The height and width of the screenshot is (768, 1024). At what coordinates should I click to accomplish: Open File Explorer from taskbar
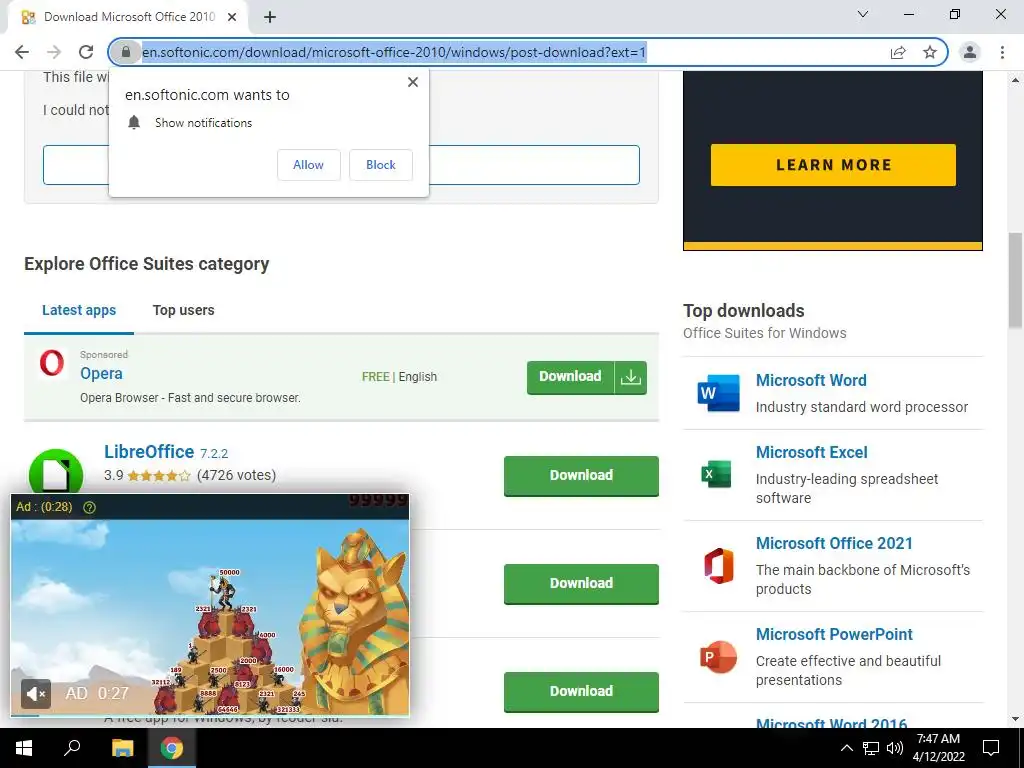click(x=122, y=748)
